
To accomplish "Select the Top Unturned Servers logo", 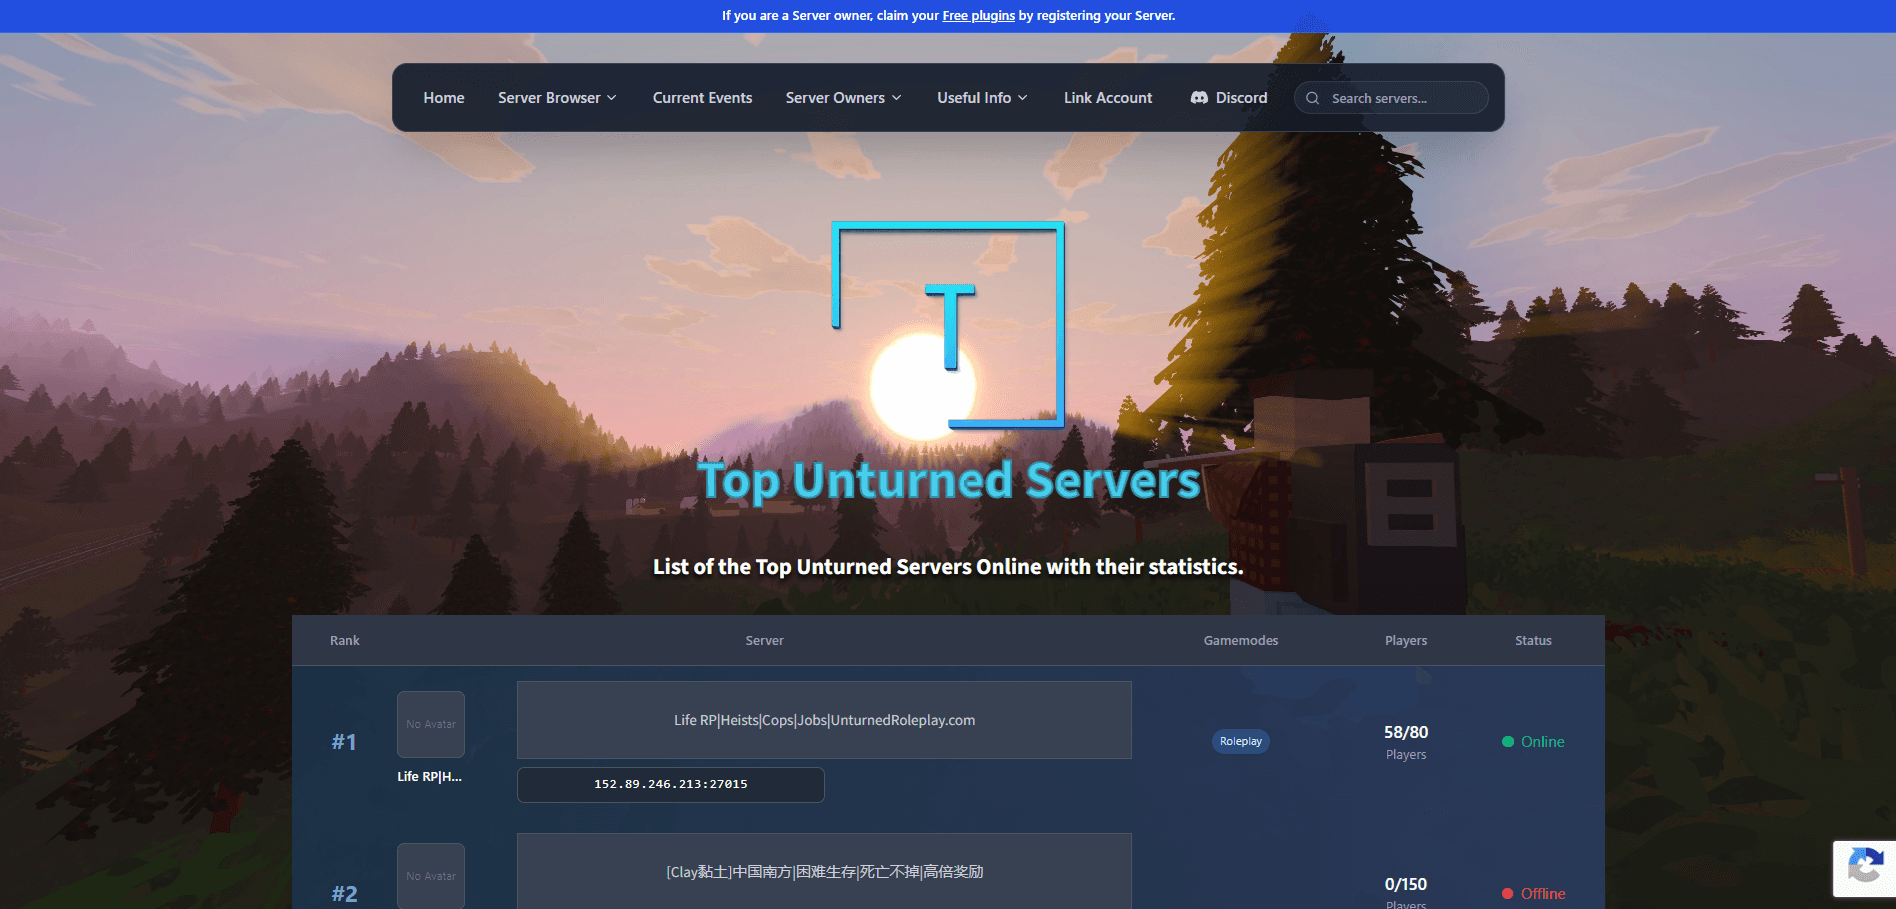I will click(x=947, y=325).
